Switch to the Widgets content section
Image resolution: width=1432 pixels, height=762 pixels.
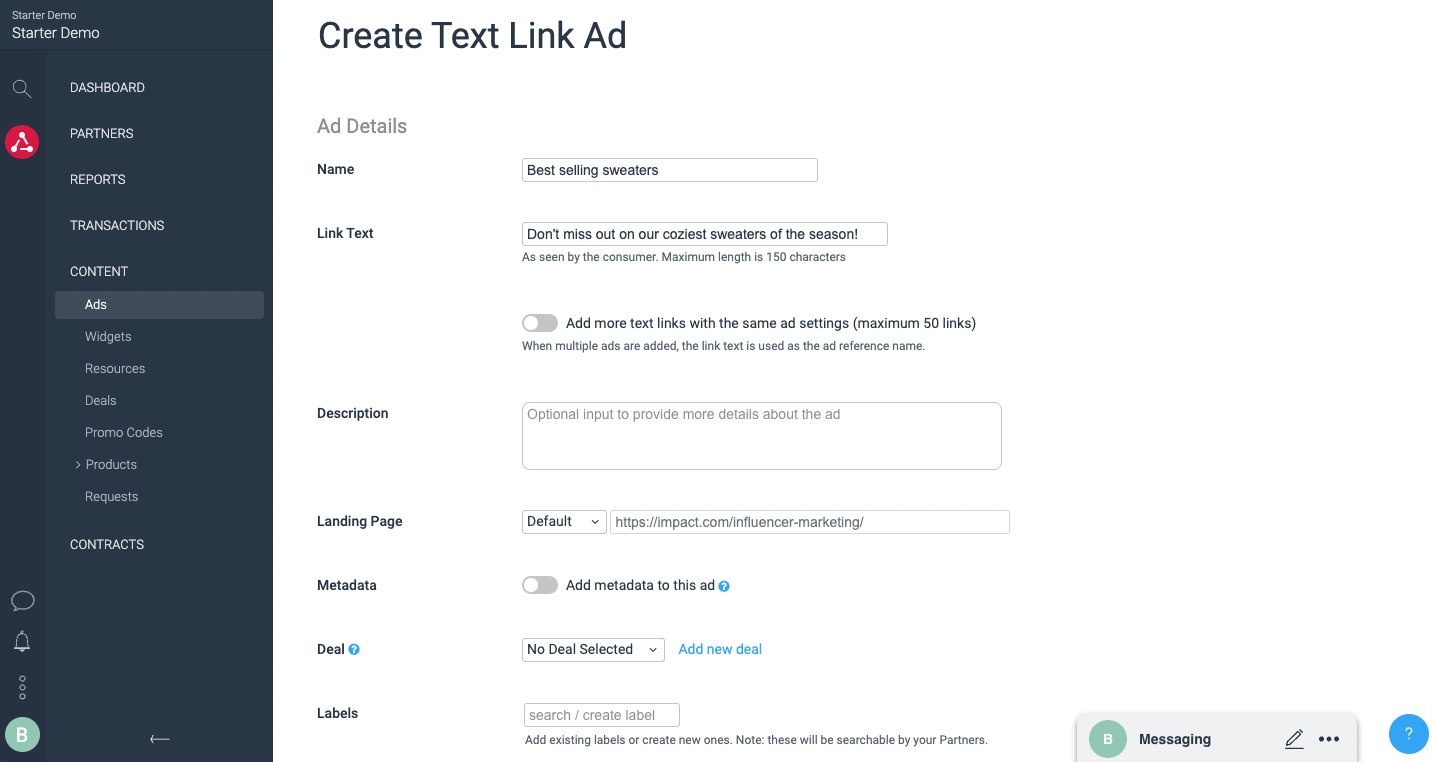(107, 336)
